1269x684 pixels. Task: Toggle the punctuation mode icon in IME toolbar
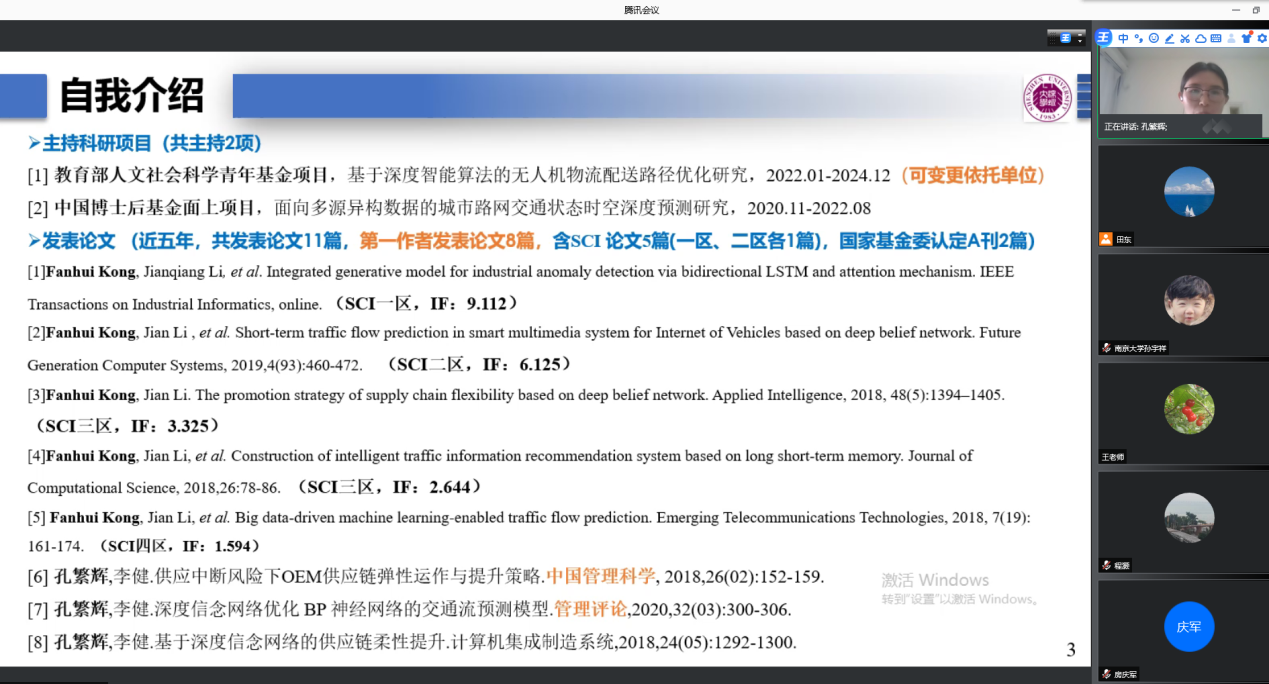(x=1138, y=38)
